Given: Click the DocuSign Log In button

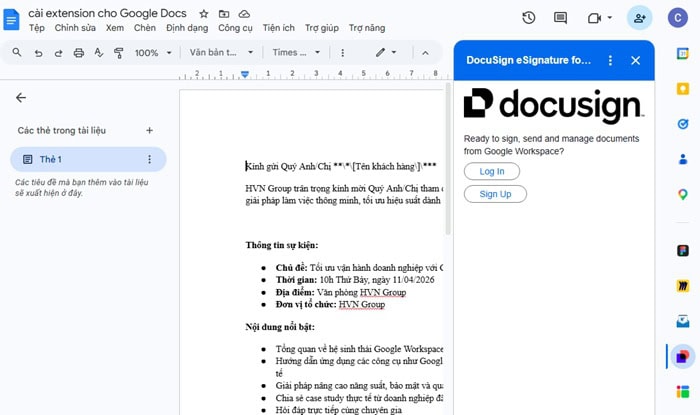Looking at the screenshot, I should [x=491, y=172].
